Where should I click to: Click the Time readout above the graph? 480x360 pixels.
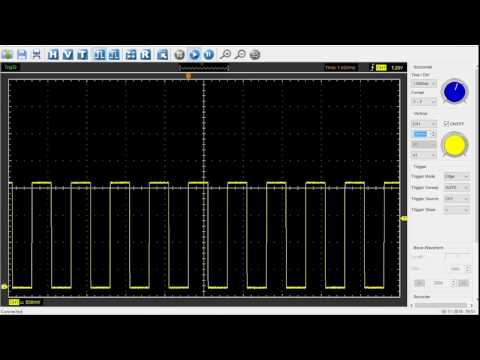(340, 68)
